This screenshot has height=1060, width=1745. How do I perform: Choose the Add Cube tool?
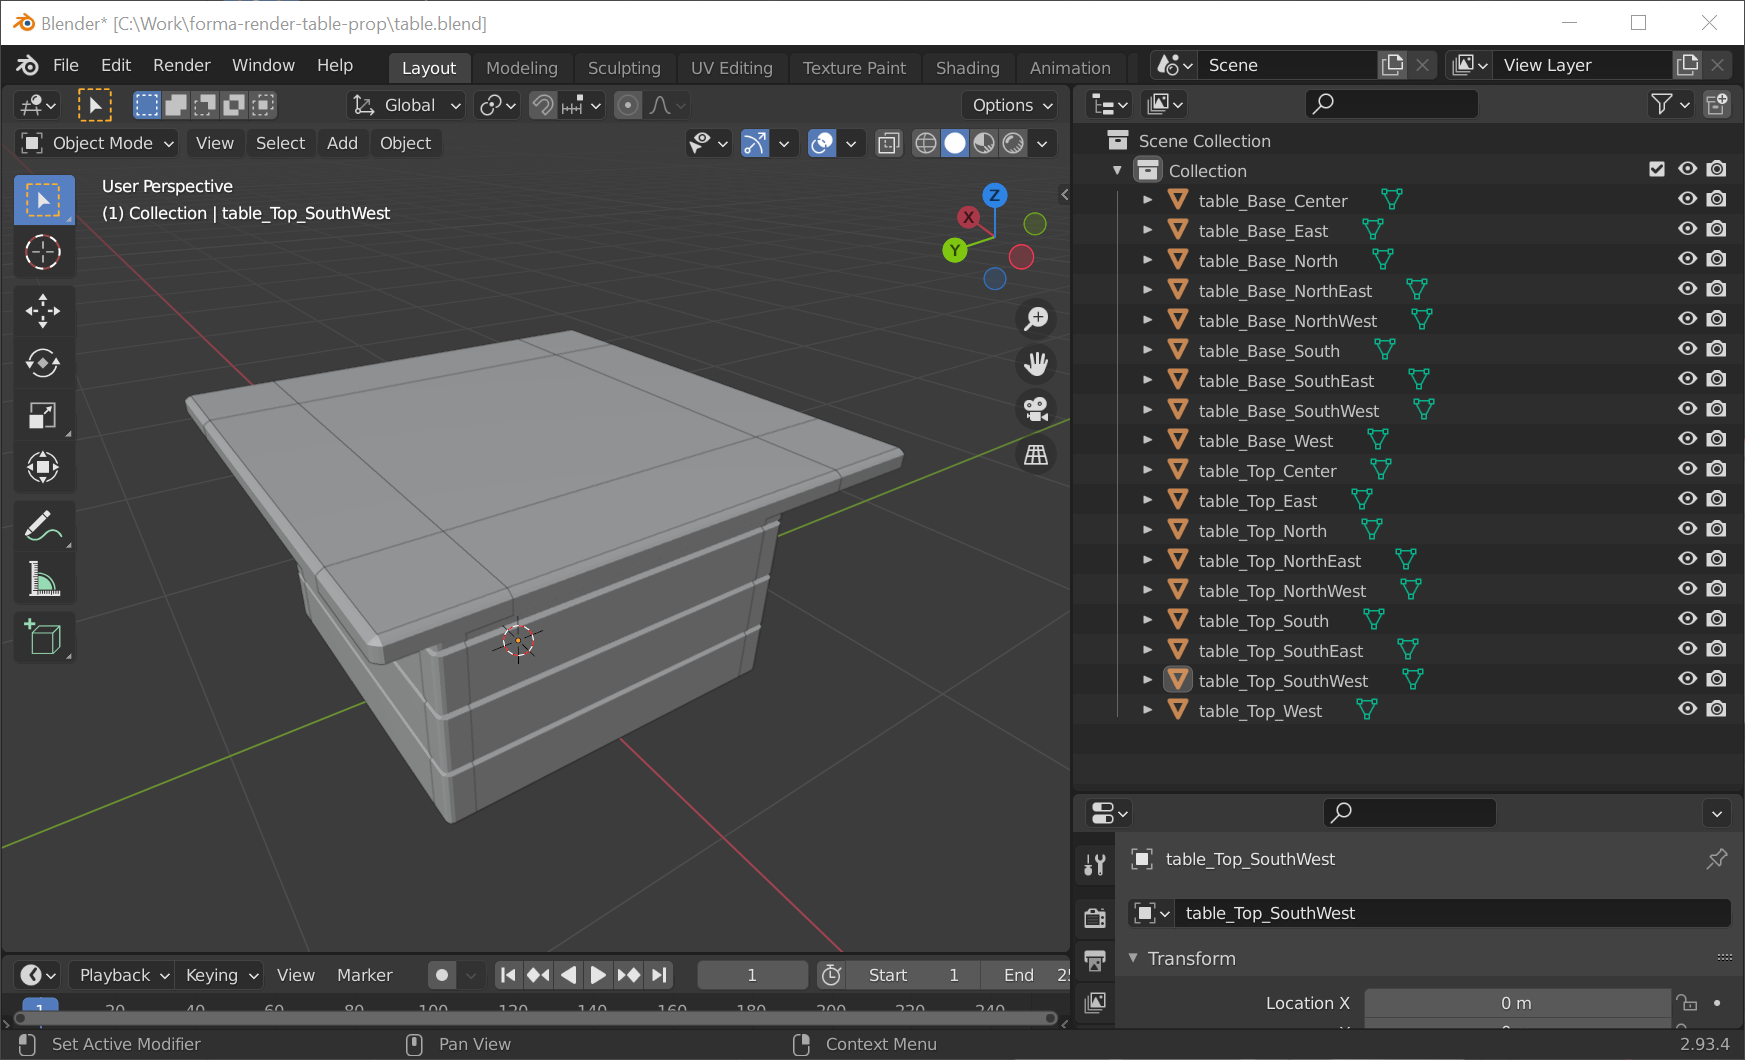(x=44, y=637)
